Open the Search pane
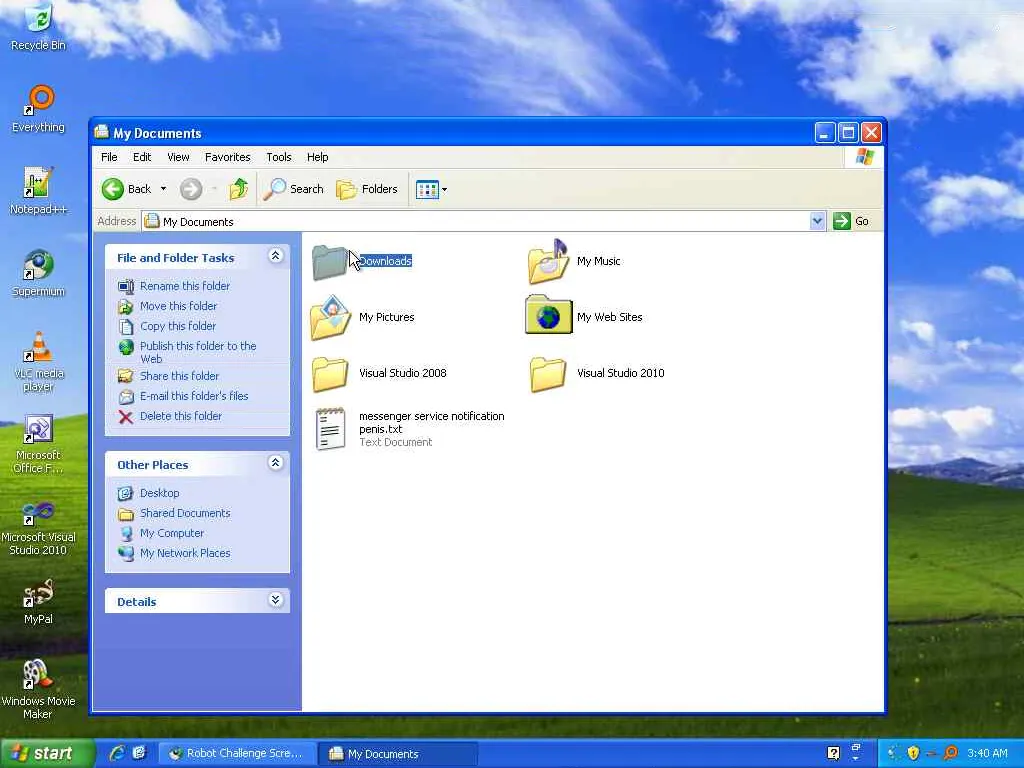This screenshot has width=1024, height=768. (x=293, y=189)
